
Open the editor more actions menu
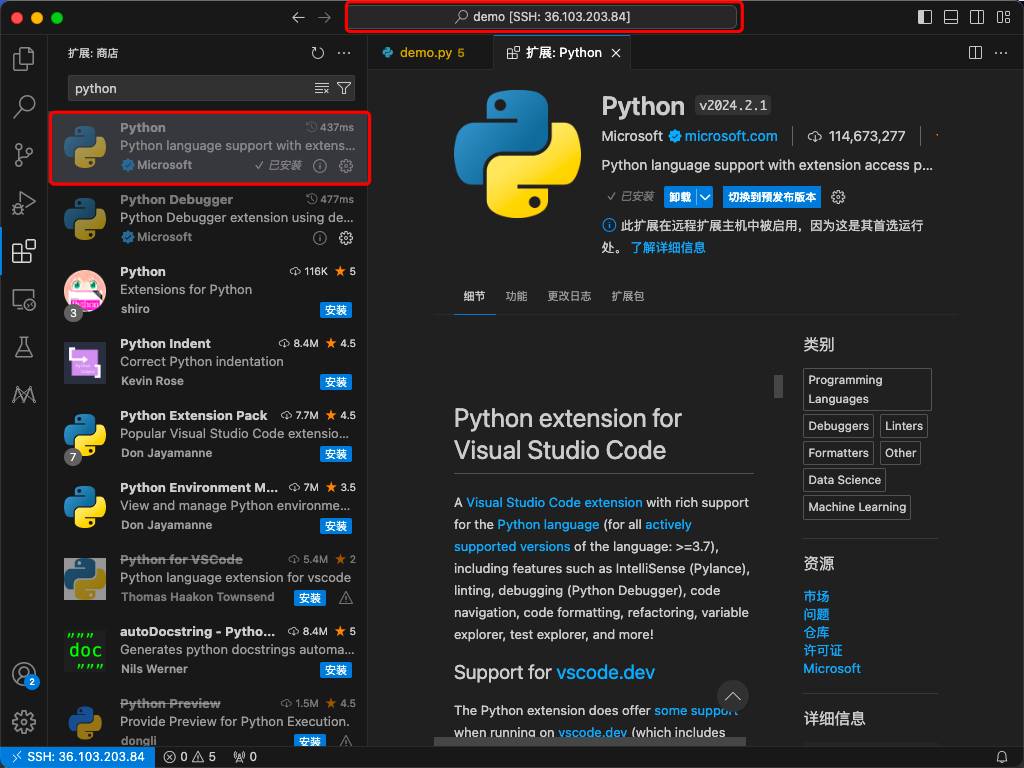[x=1000, y=53]
